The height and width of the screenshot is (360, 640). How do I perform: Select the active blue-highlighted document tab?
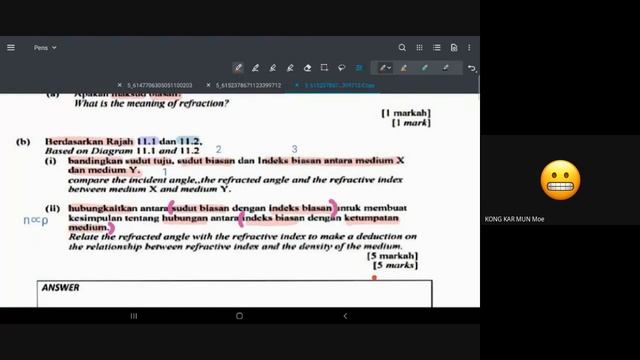coord(340,85)
